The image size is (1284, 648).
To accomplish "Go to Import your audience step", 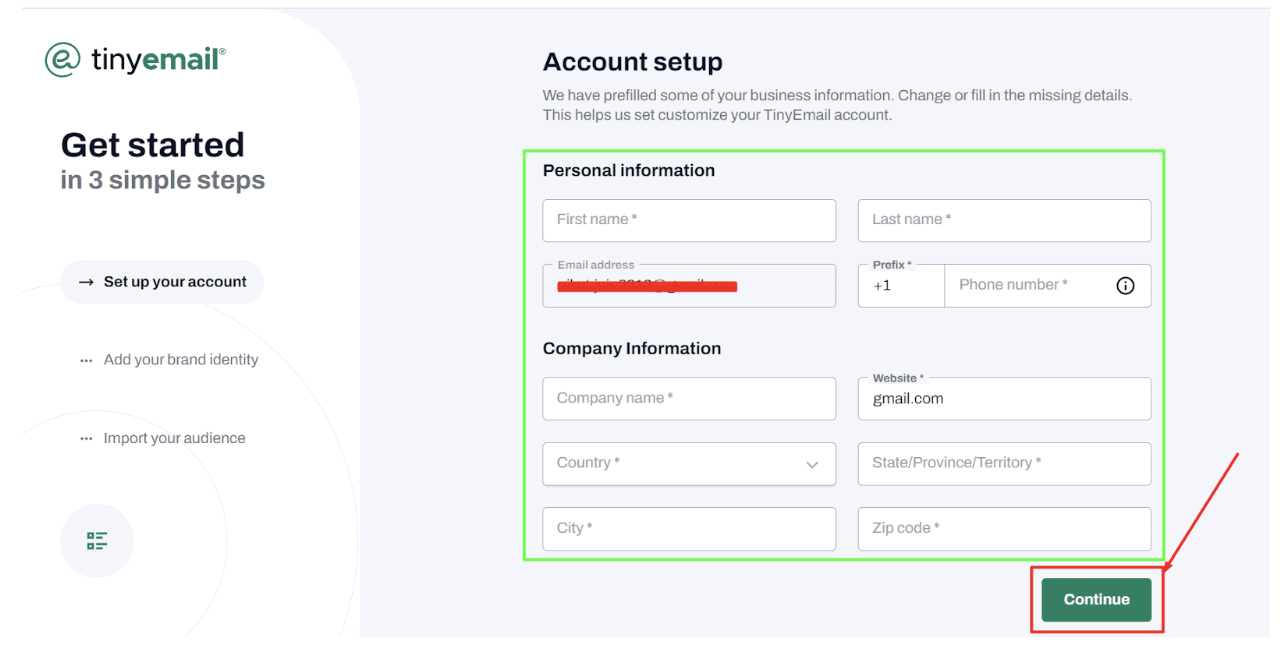I will coord(174,438).
